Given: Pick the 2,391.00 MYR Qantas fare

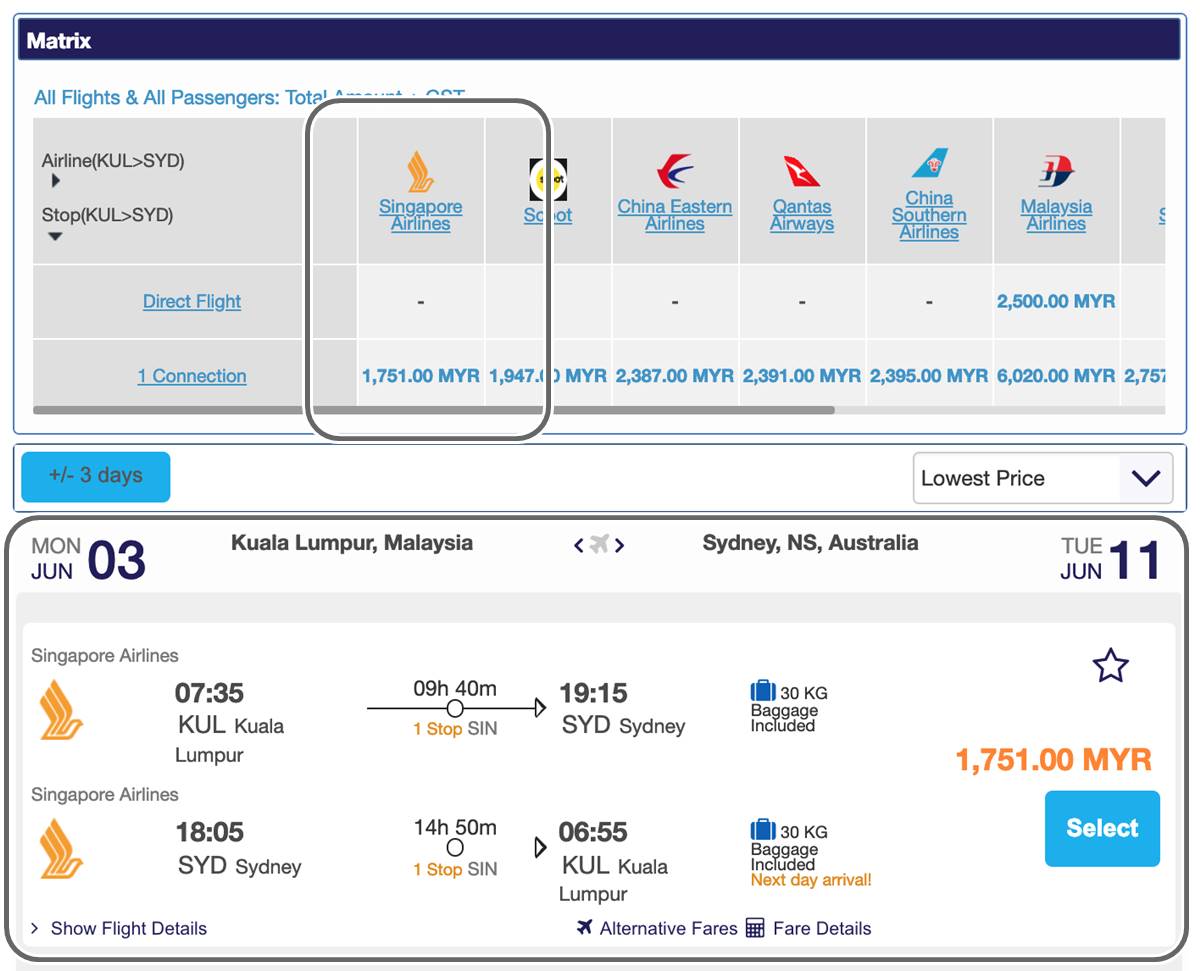Looking at the screenshot, I should tap(802, 376).
